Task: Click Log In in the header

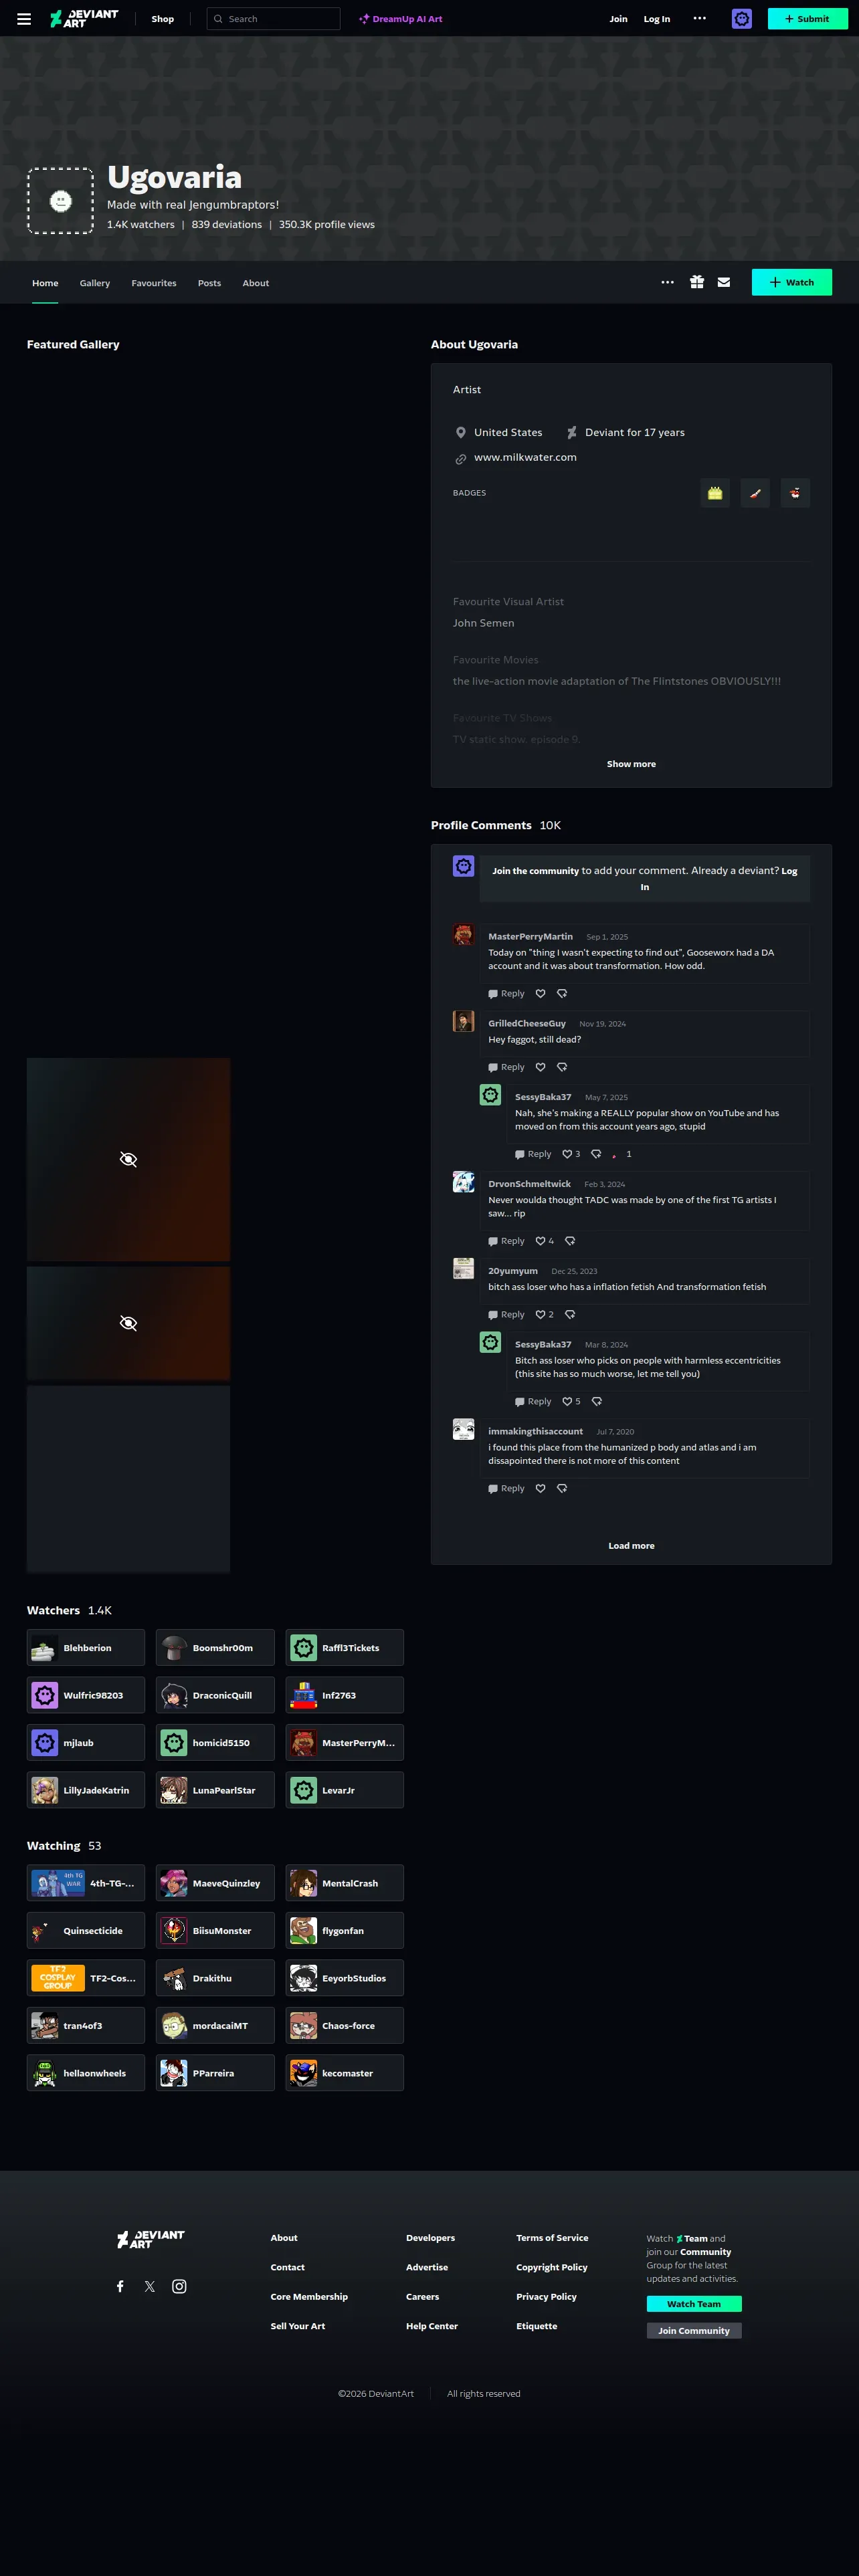Action: point(657,19)
